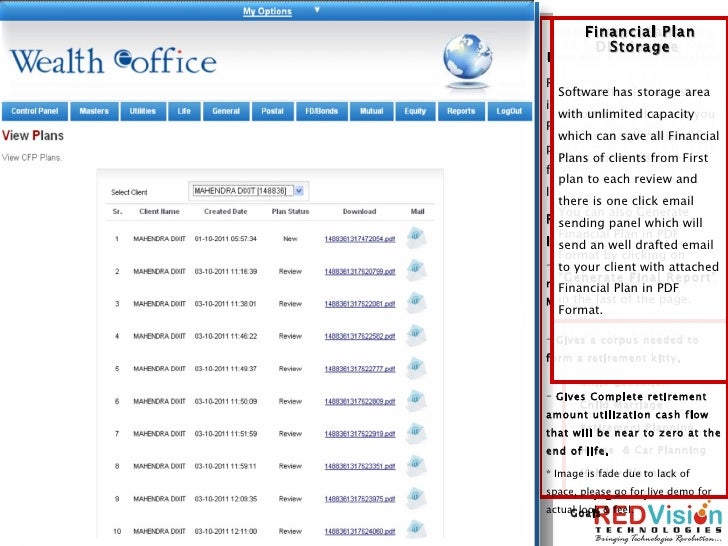Image resolution: width=728 pixels, height=546 pixels.
Task: Click the LogOut button
Action: tap(509, 111)
